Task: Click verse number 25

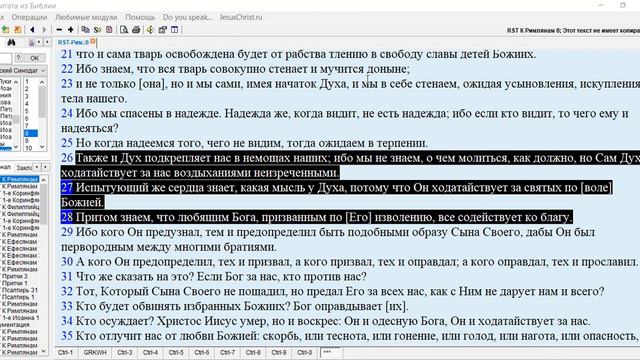Action: tap(67, 143)
